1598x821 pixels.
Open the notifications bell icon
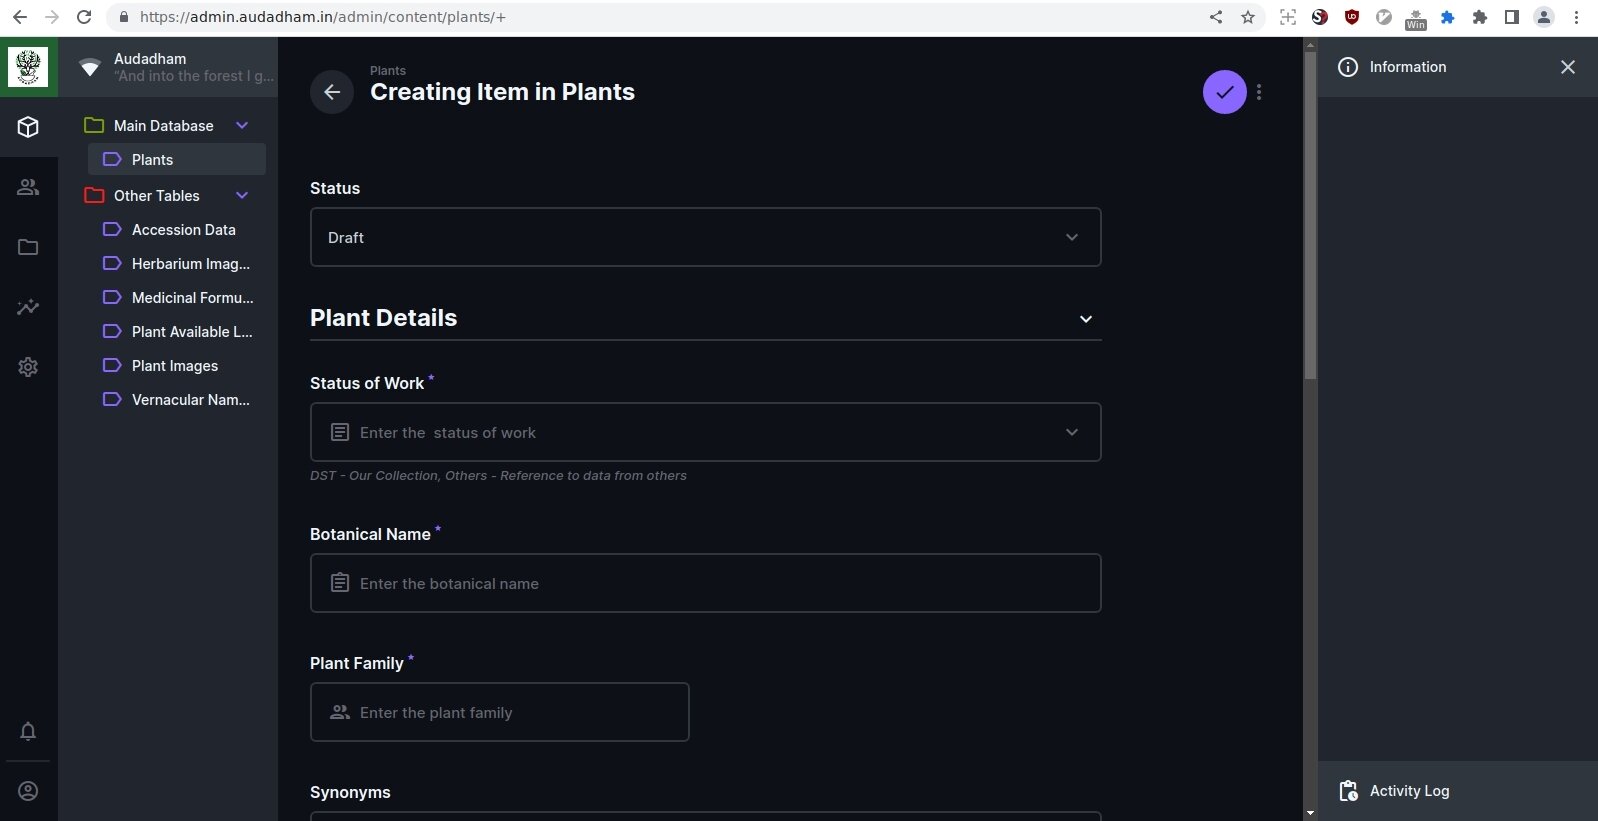[x=28, y=731]
